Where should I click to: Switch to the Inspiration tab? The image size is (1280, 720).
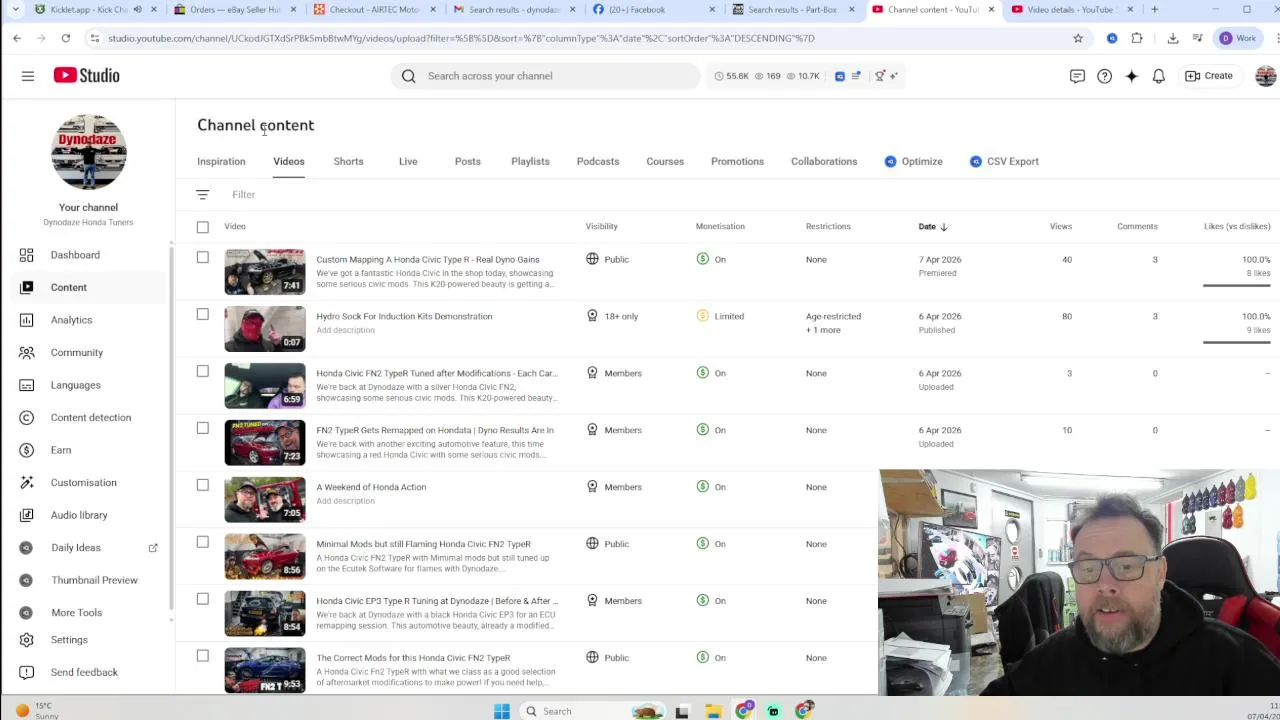click(x=221, y=161)
